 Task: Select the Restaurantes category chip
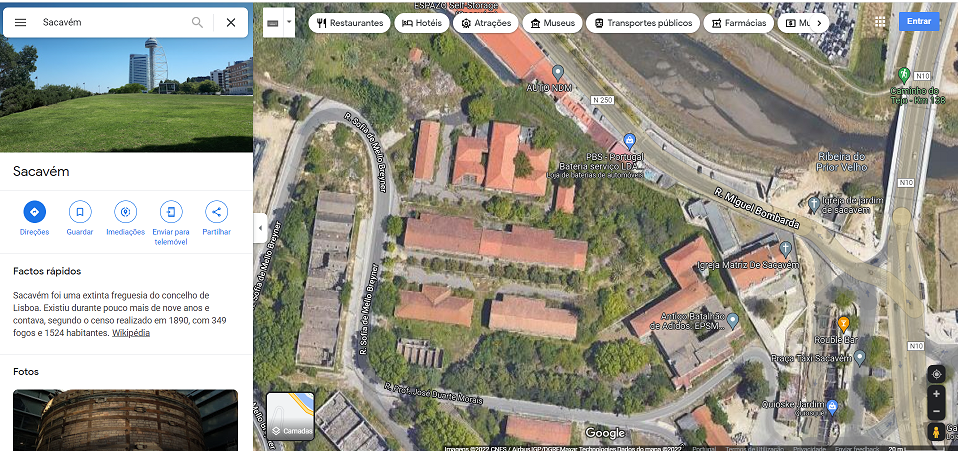[x=349, y=23]
